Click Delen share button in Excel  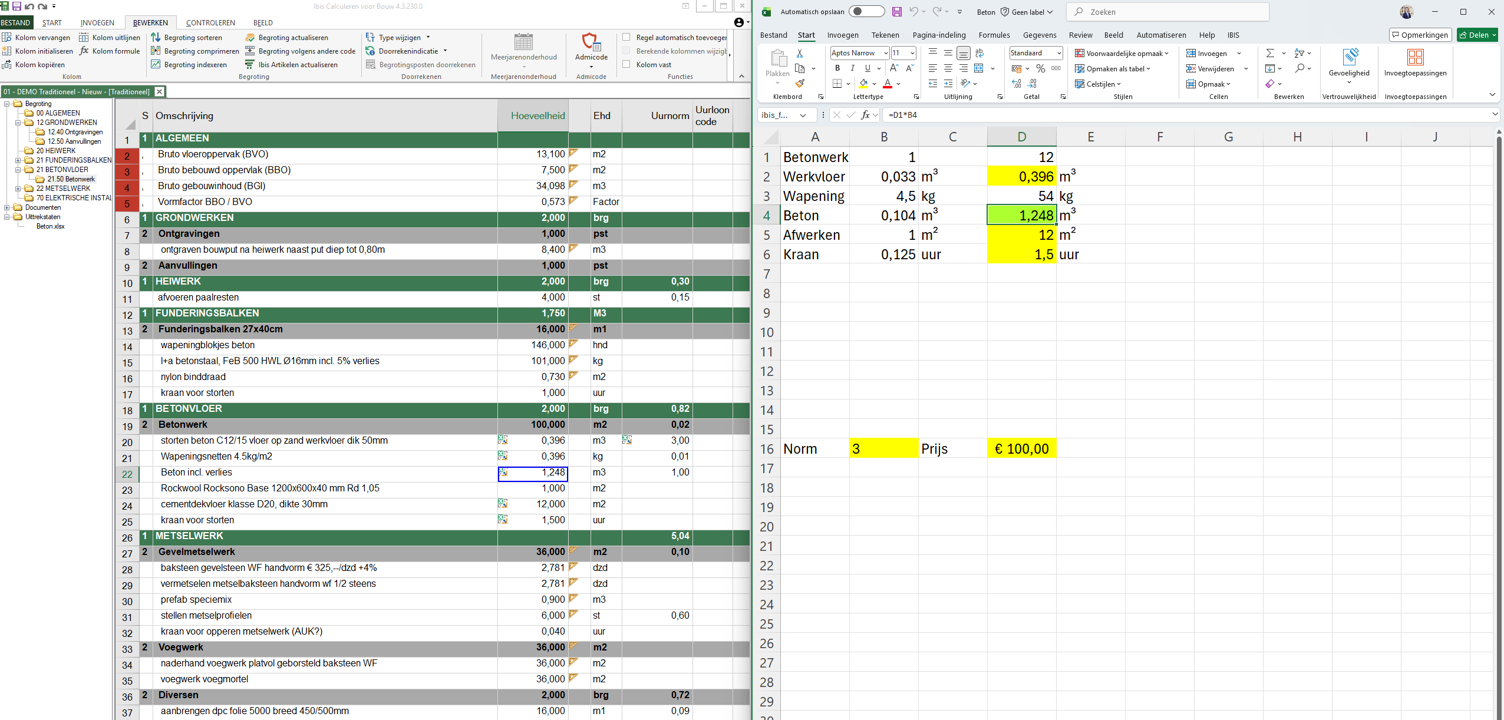click(x=1477, y=35)
